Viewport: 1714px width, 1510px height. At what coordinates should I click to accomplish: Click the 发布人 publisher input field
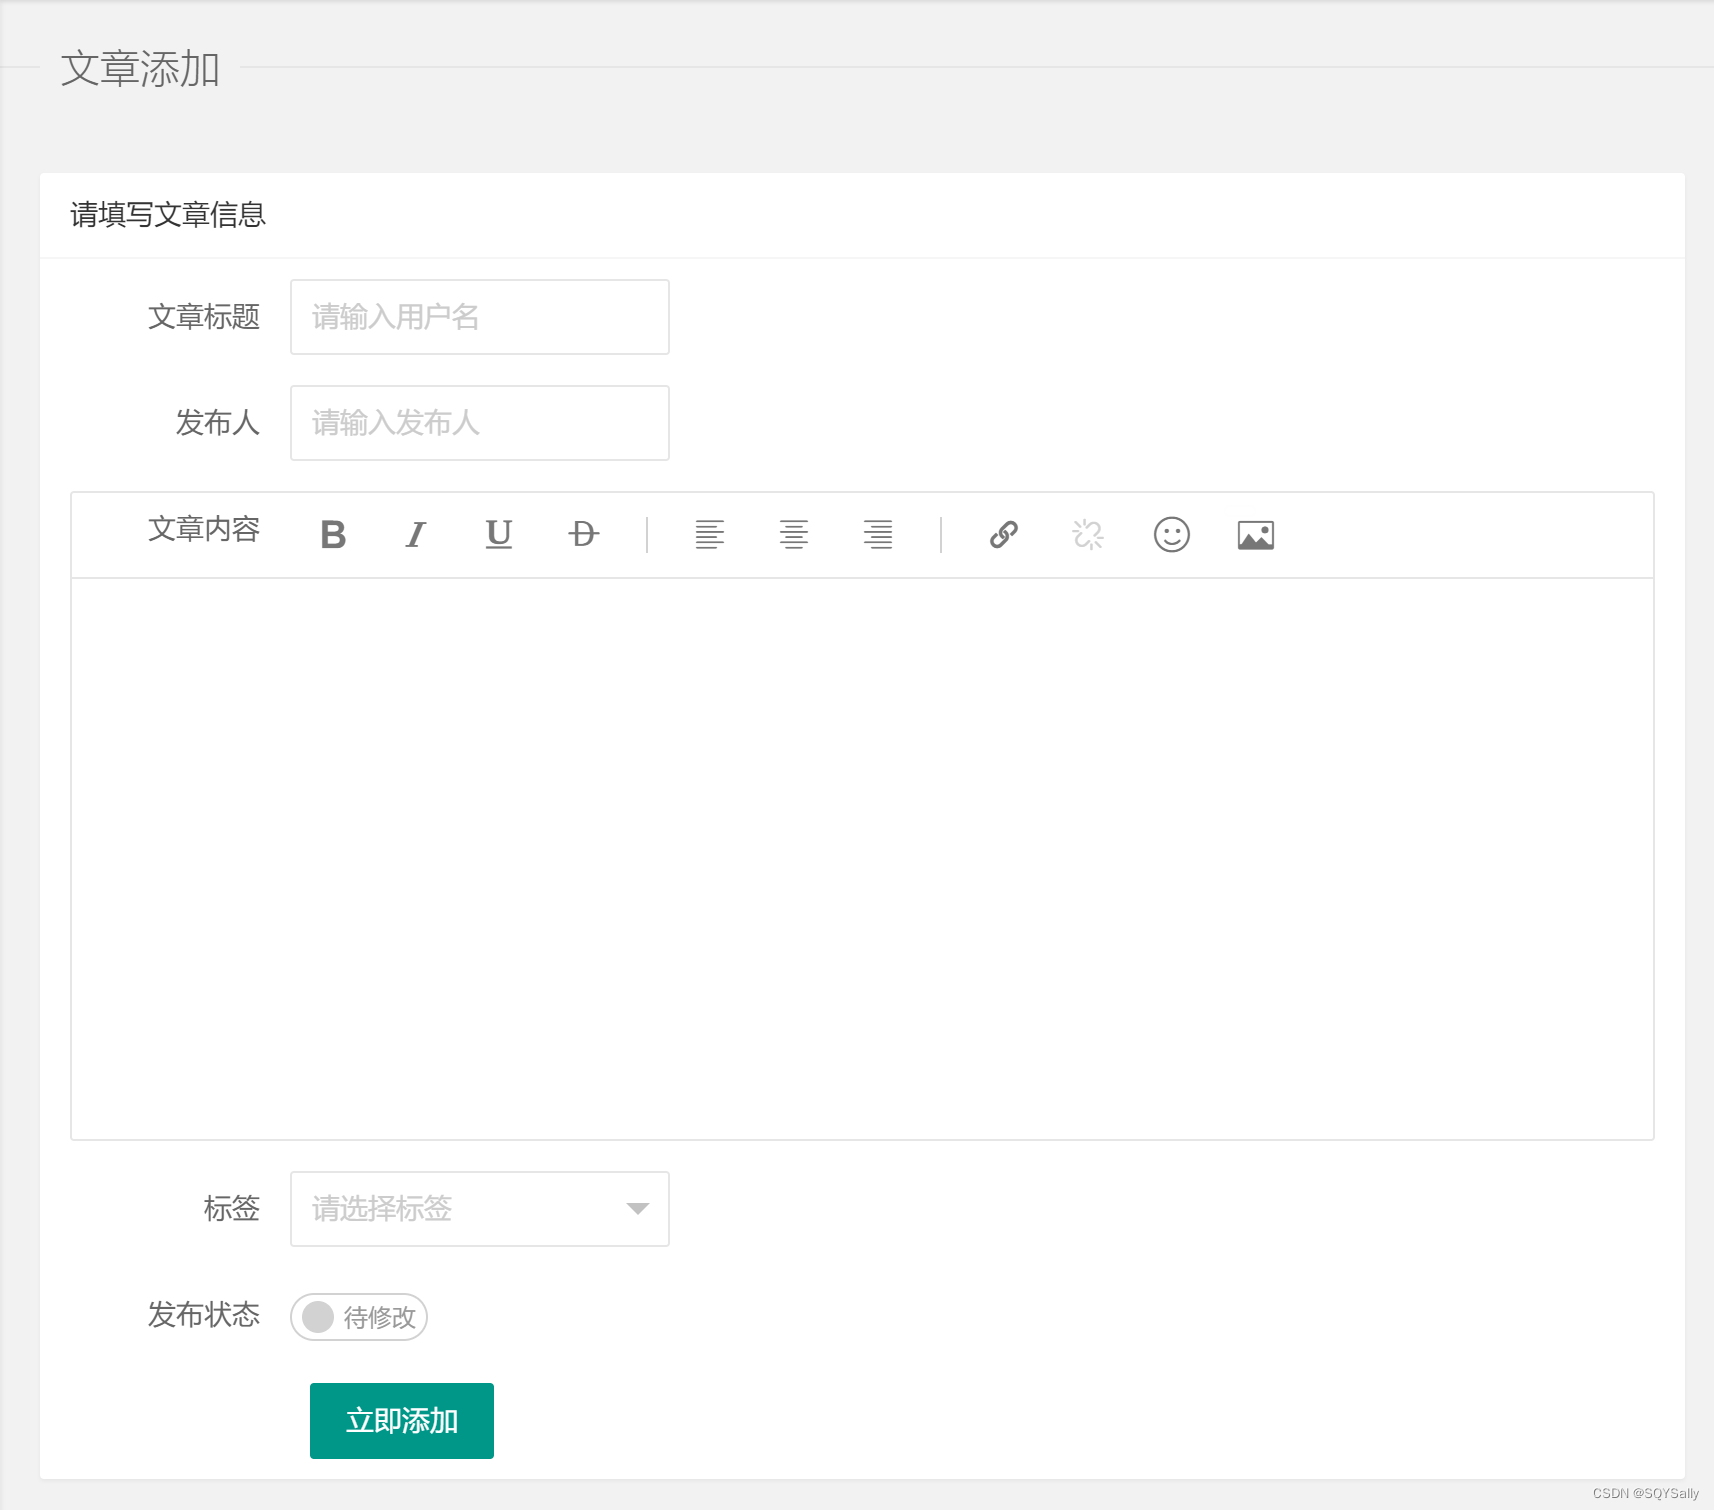tap(479, 422)
